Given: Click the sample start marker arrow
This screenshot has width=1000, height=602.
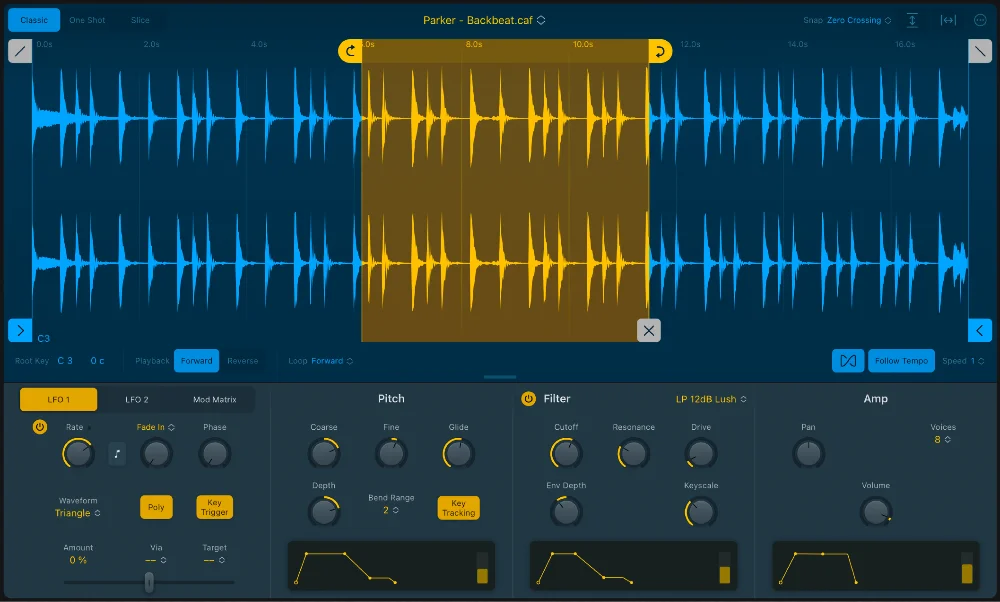Looking at the screenshot, I should pyautogui.click(x=20, y=331).
